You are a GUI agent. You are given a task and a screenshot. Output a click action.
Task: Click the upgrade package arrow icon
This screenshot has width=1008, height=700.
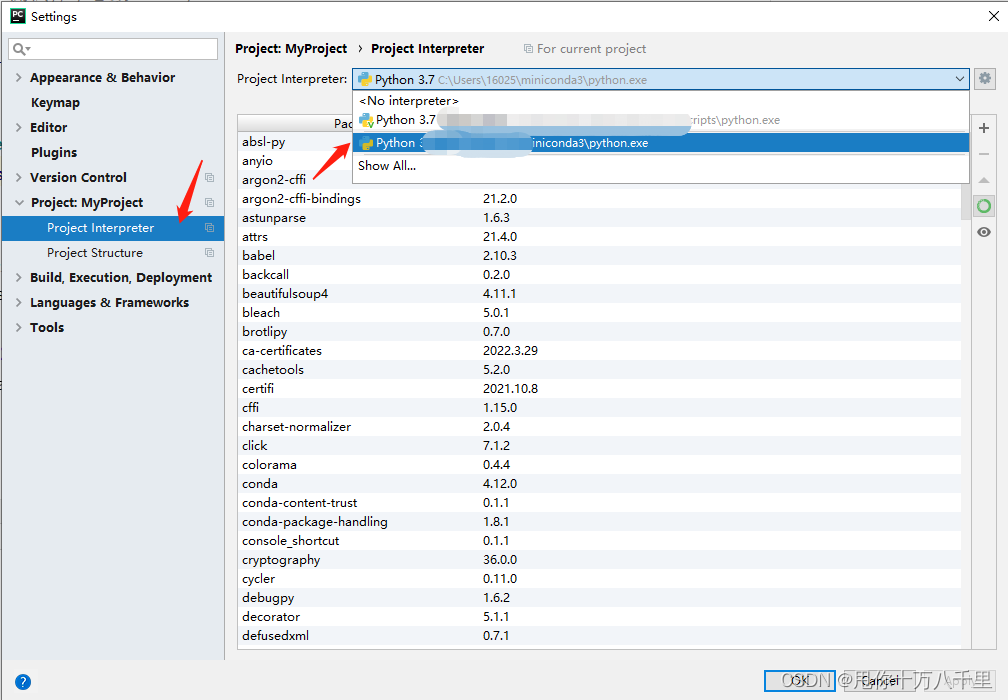click(x=984, y=181)
